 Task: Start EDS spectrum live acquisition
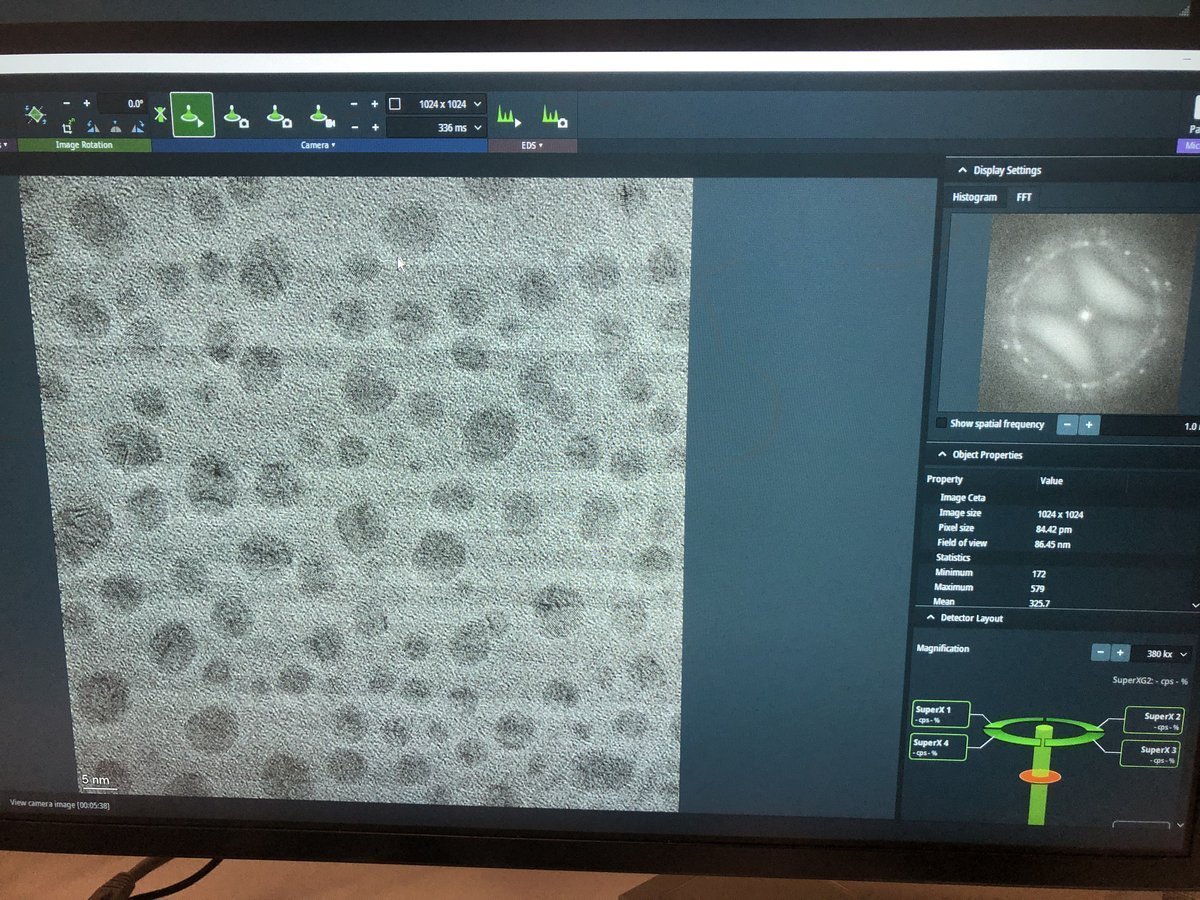510,117
